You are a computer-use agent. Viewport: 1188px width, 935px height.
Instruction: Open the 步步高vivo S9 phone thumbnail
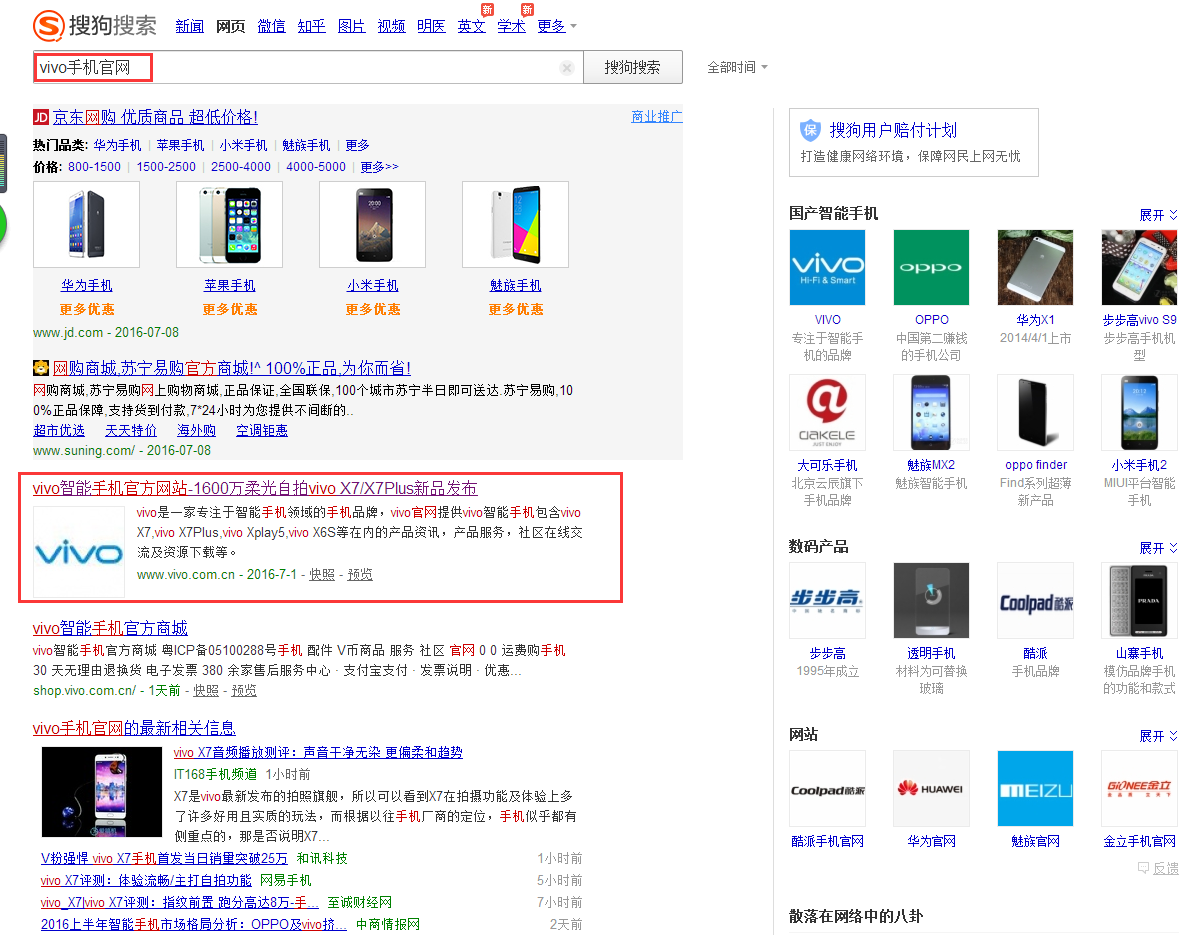(1140, 267)
